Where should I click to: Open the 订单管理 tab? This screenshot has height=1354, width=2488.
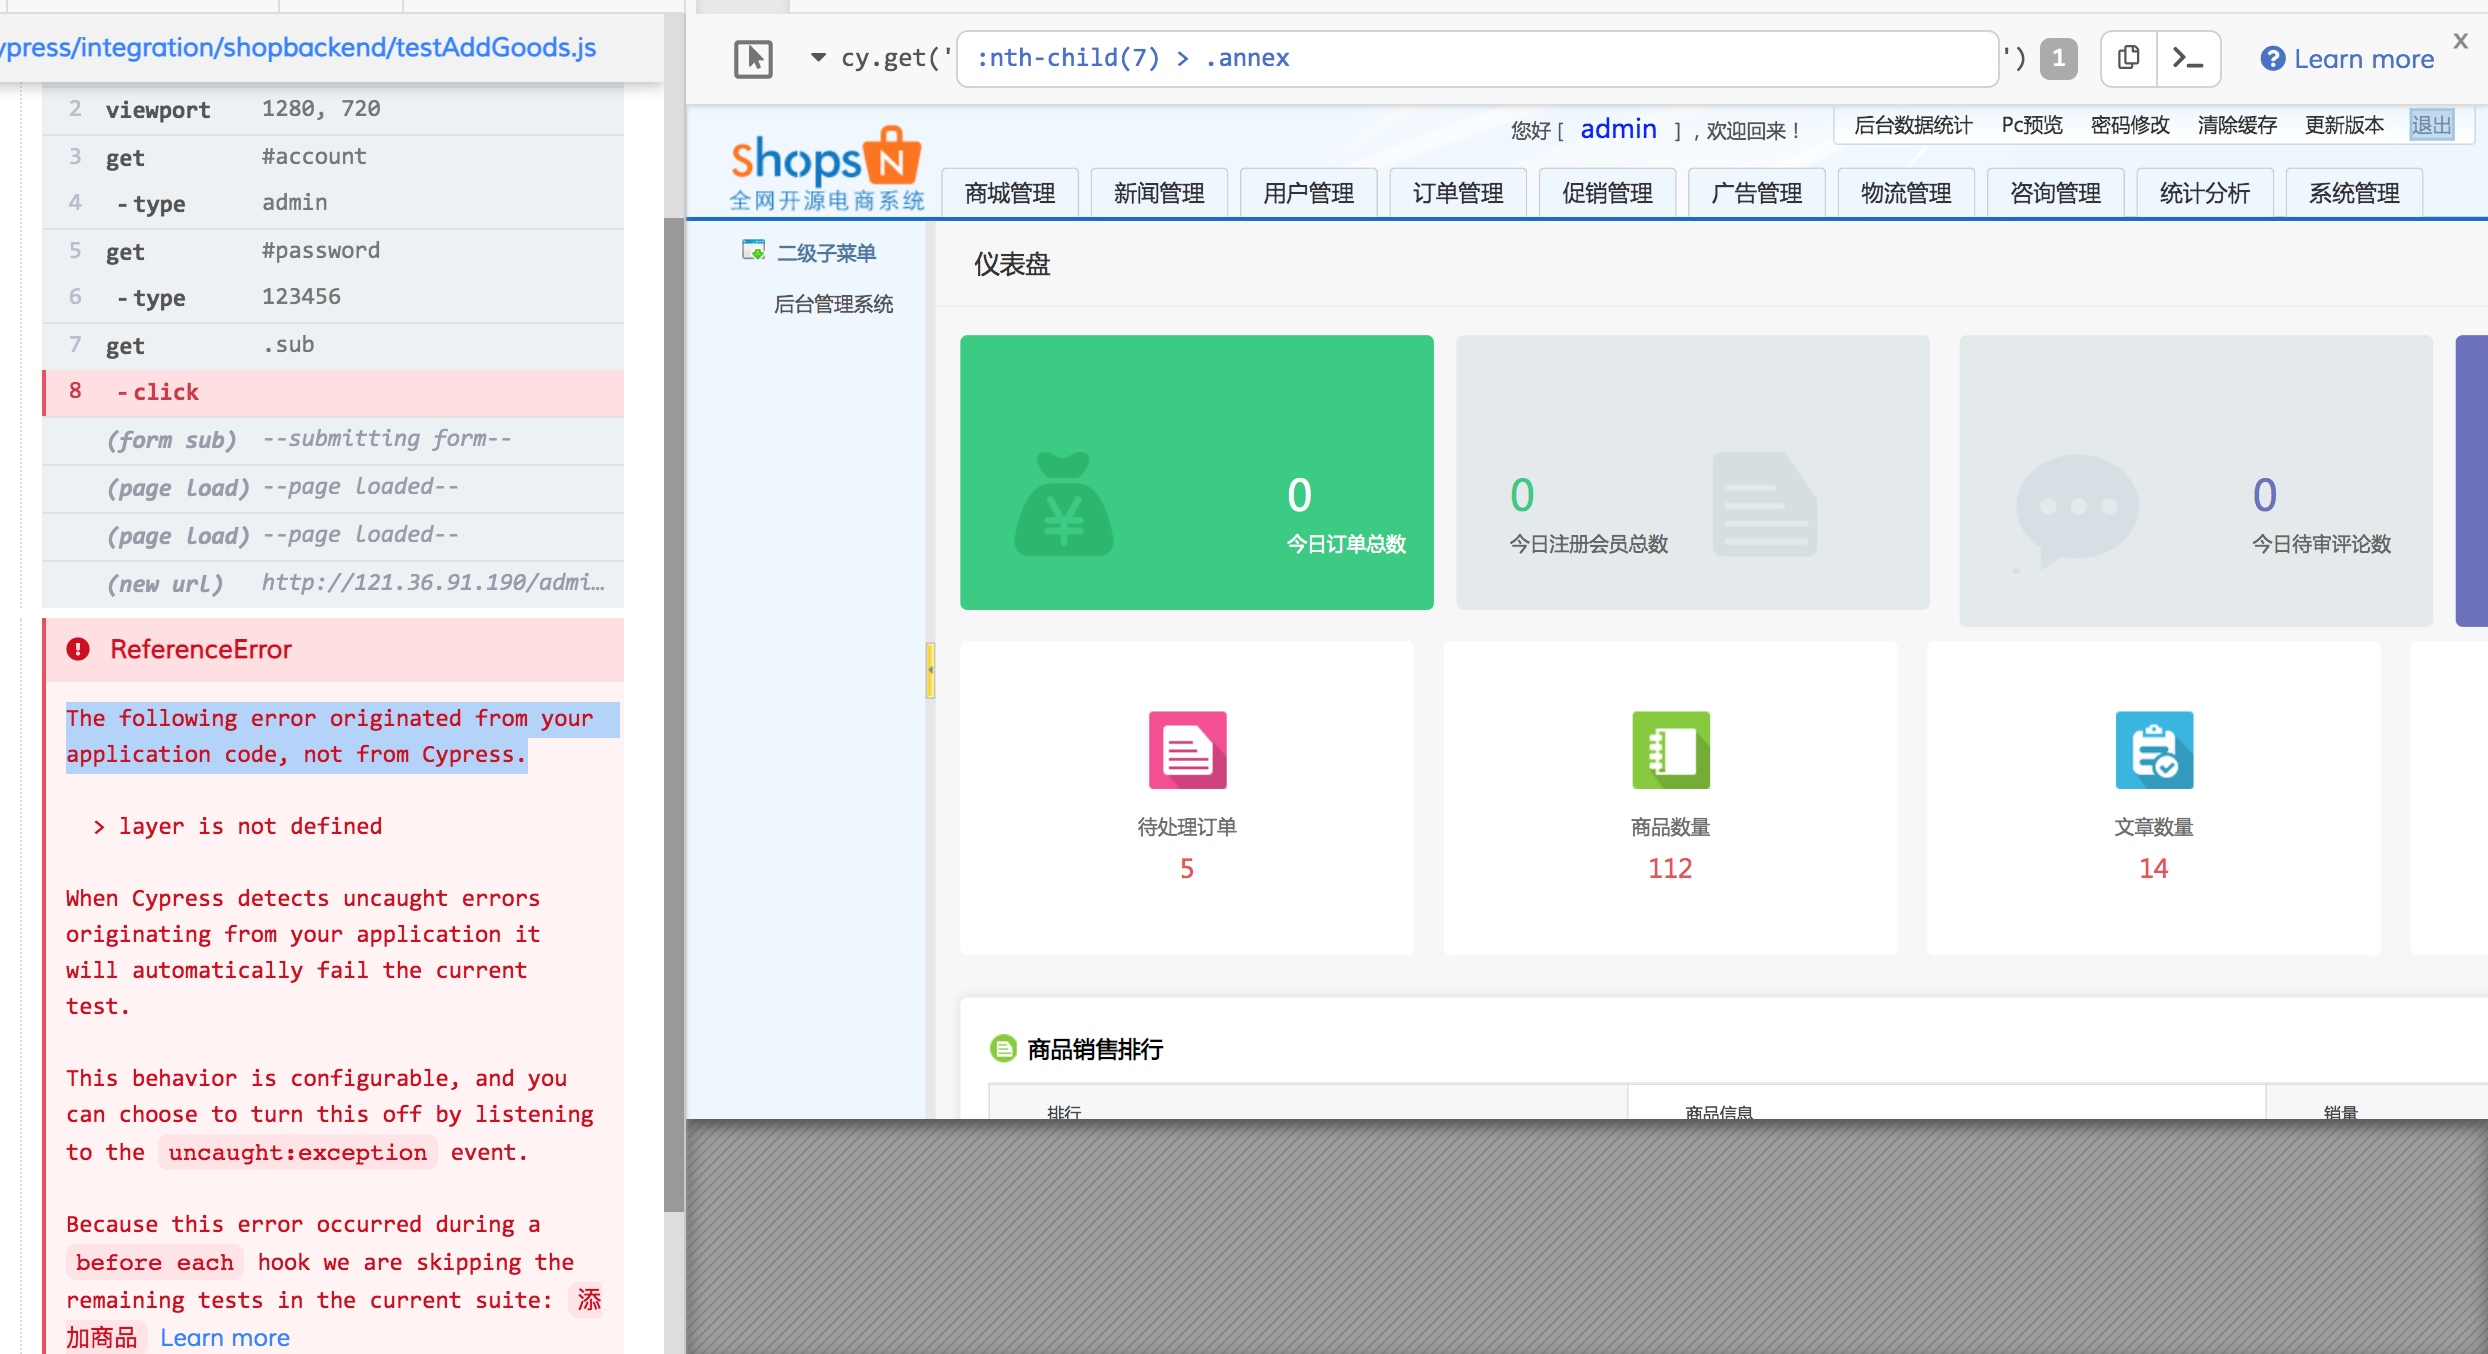1457,193
